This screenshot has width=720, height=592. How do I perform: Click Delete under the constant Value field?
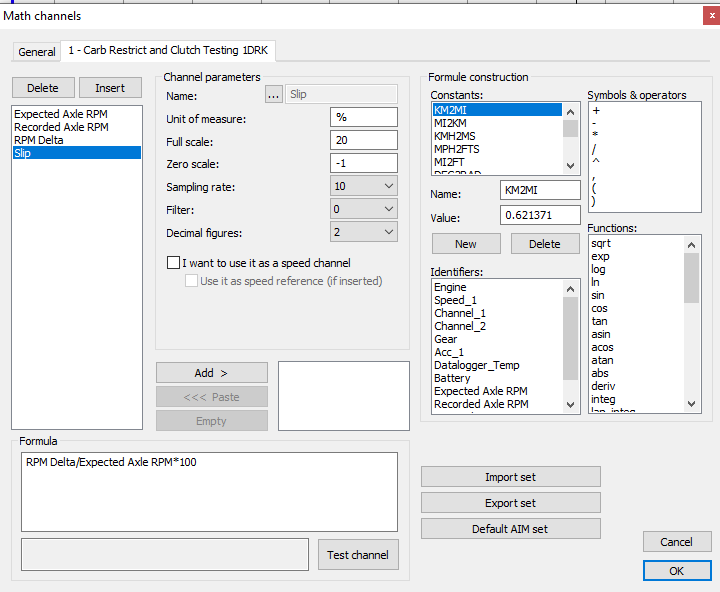pos(545,244)
